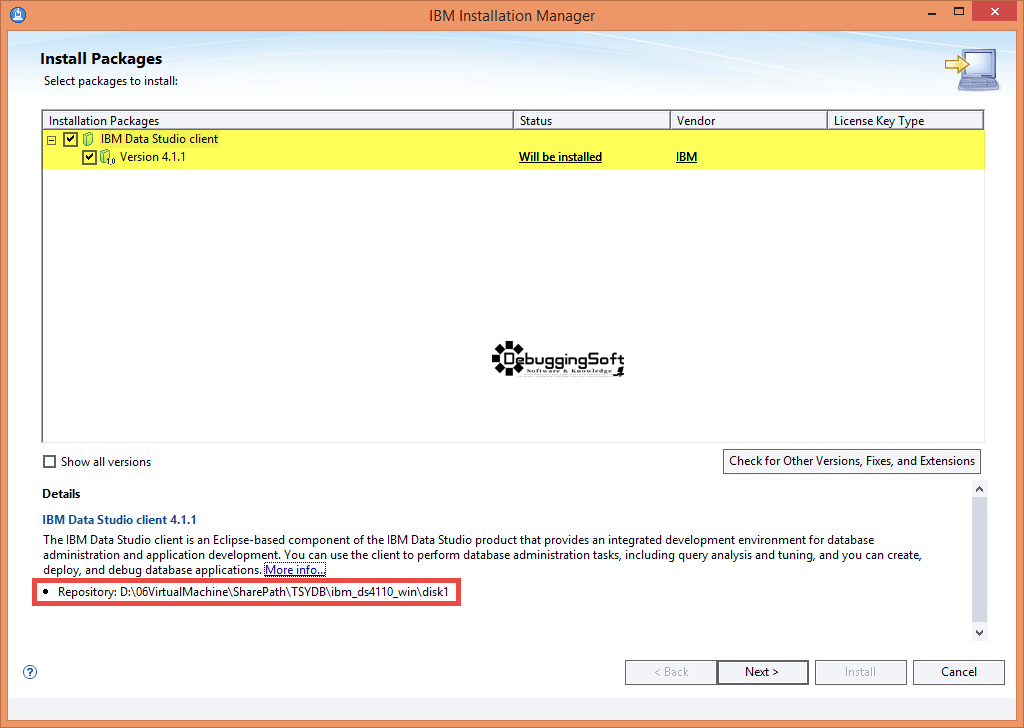Click the IBM Data Studio client 4.1.1 heading

120,520
